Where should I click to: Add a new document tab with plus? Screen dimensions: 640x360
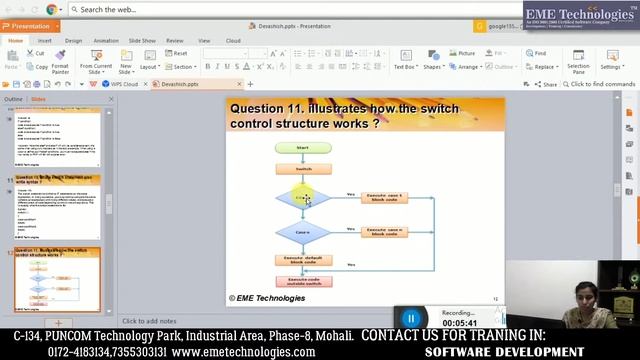pos(250,84)
